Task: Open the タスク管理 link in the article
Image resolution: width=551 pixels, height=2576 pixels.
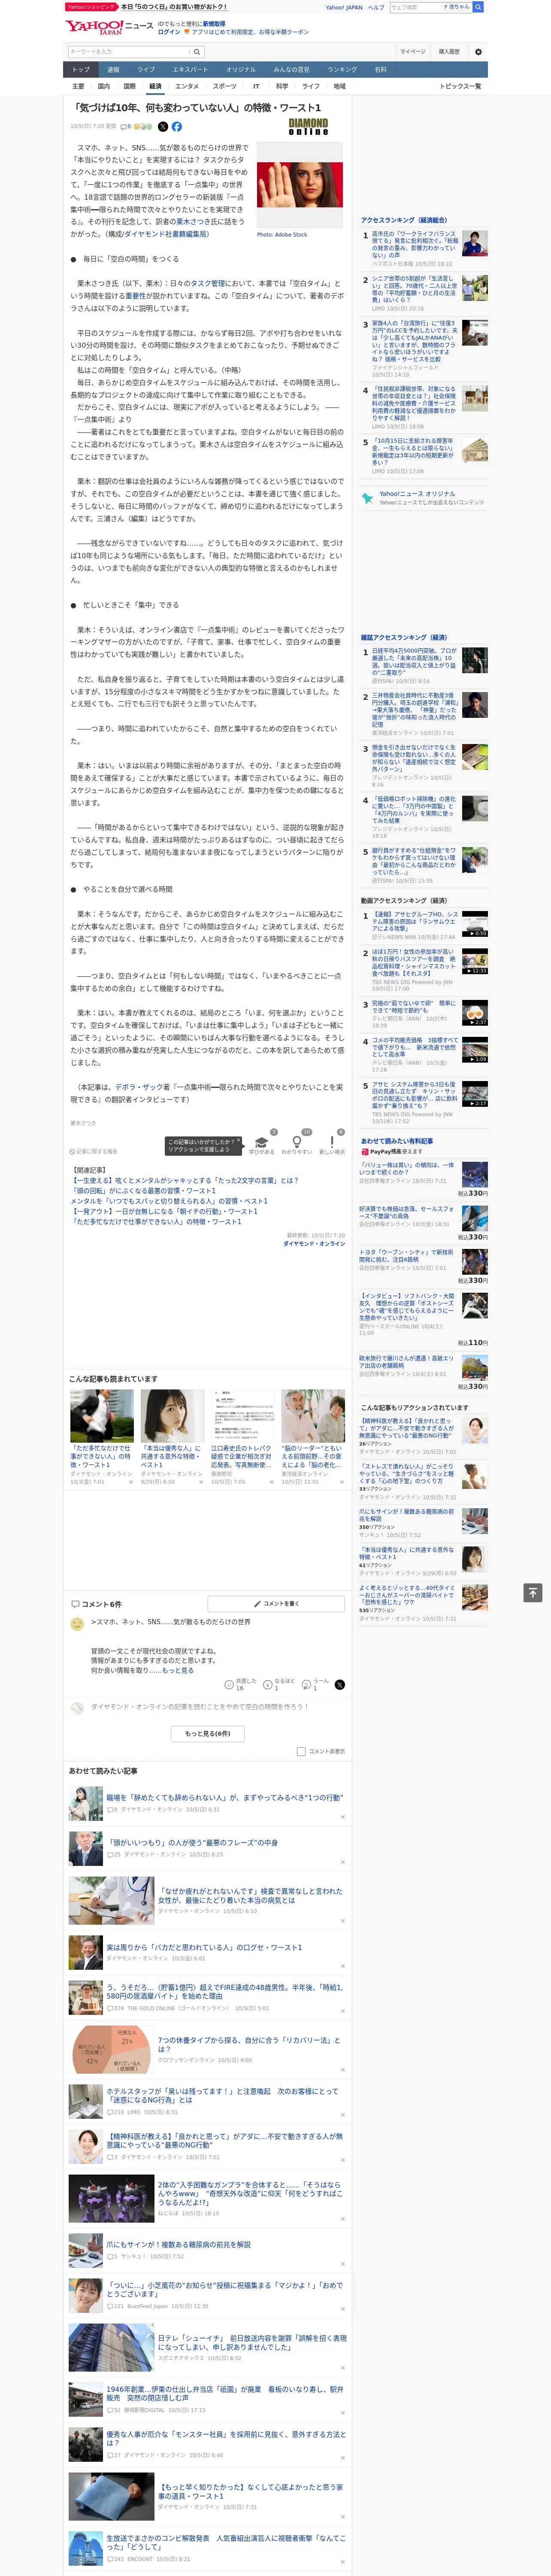Action: (209, 284)
